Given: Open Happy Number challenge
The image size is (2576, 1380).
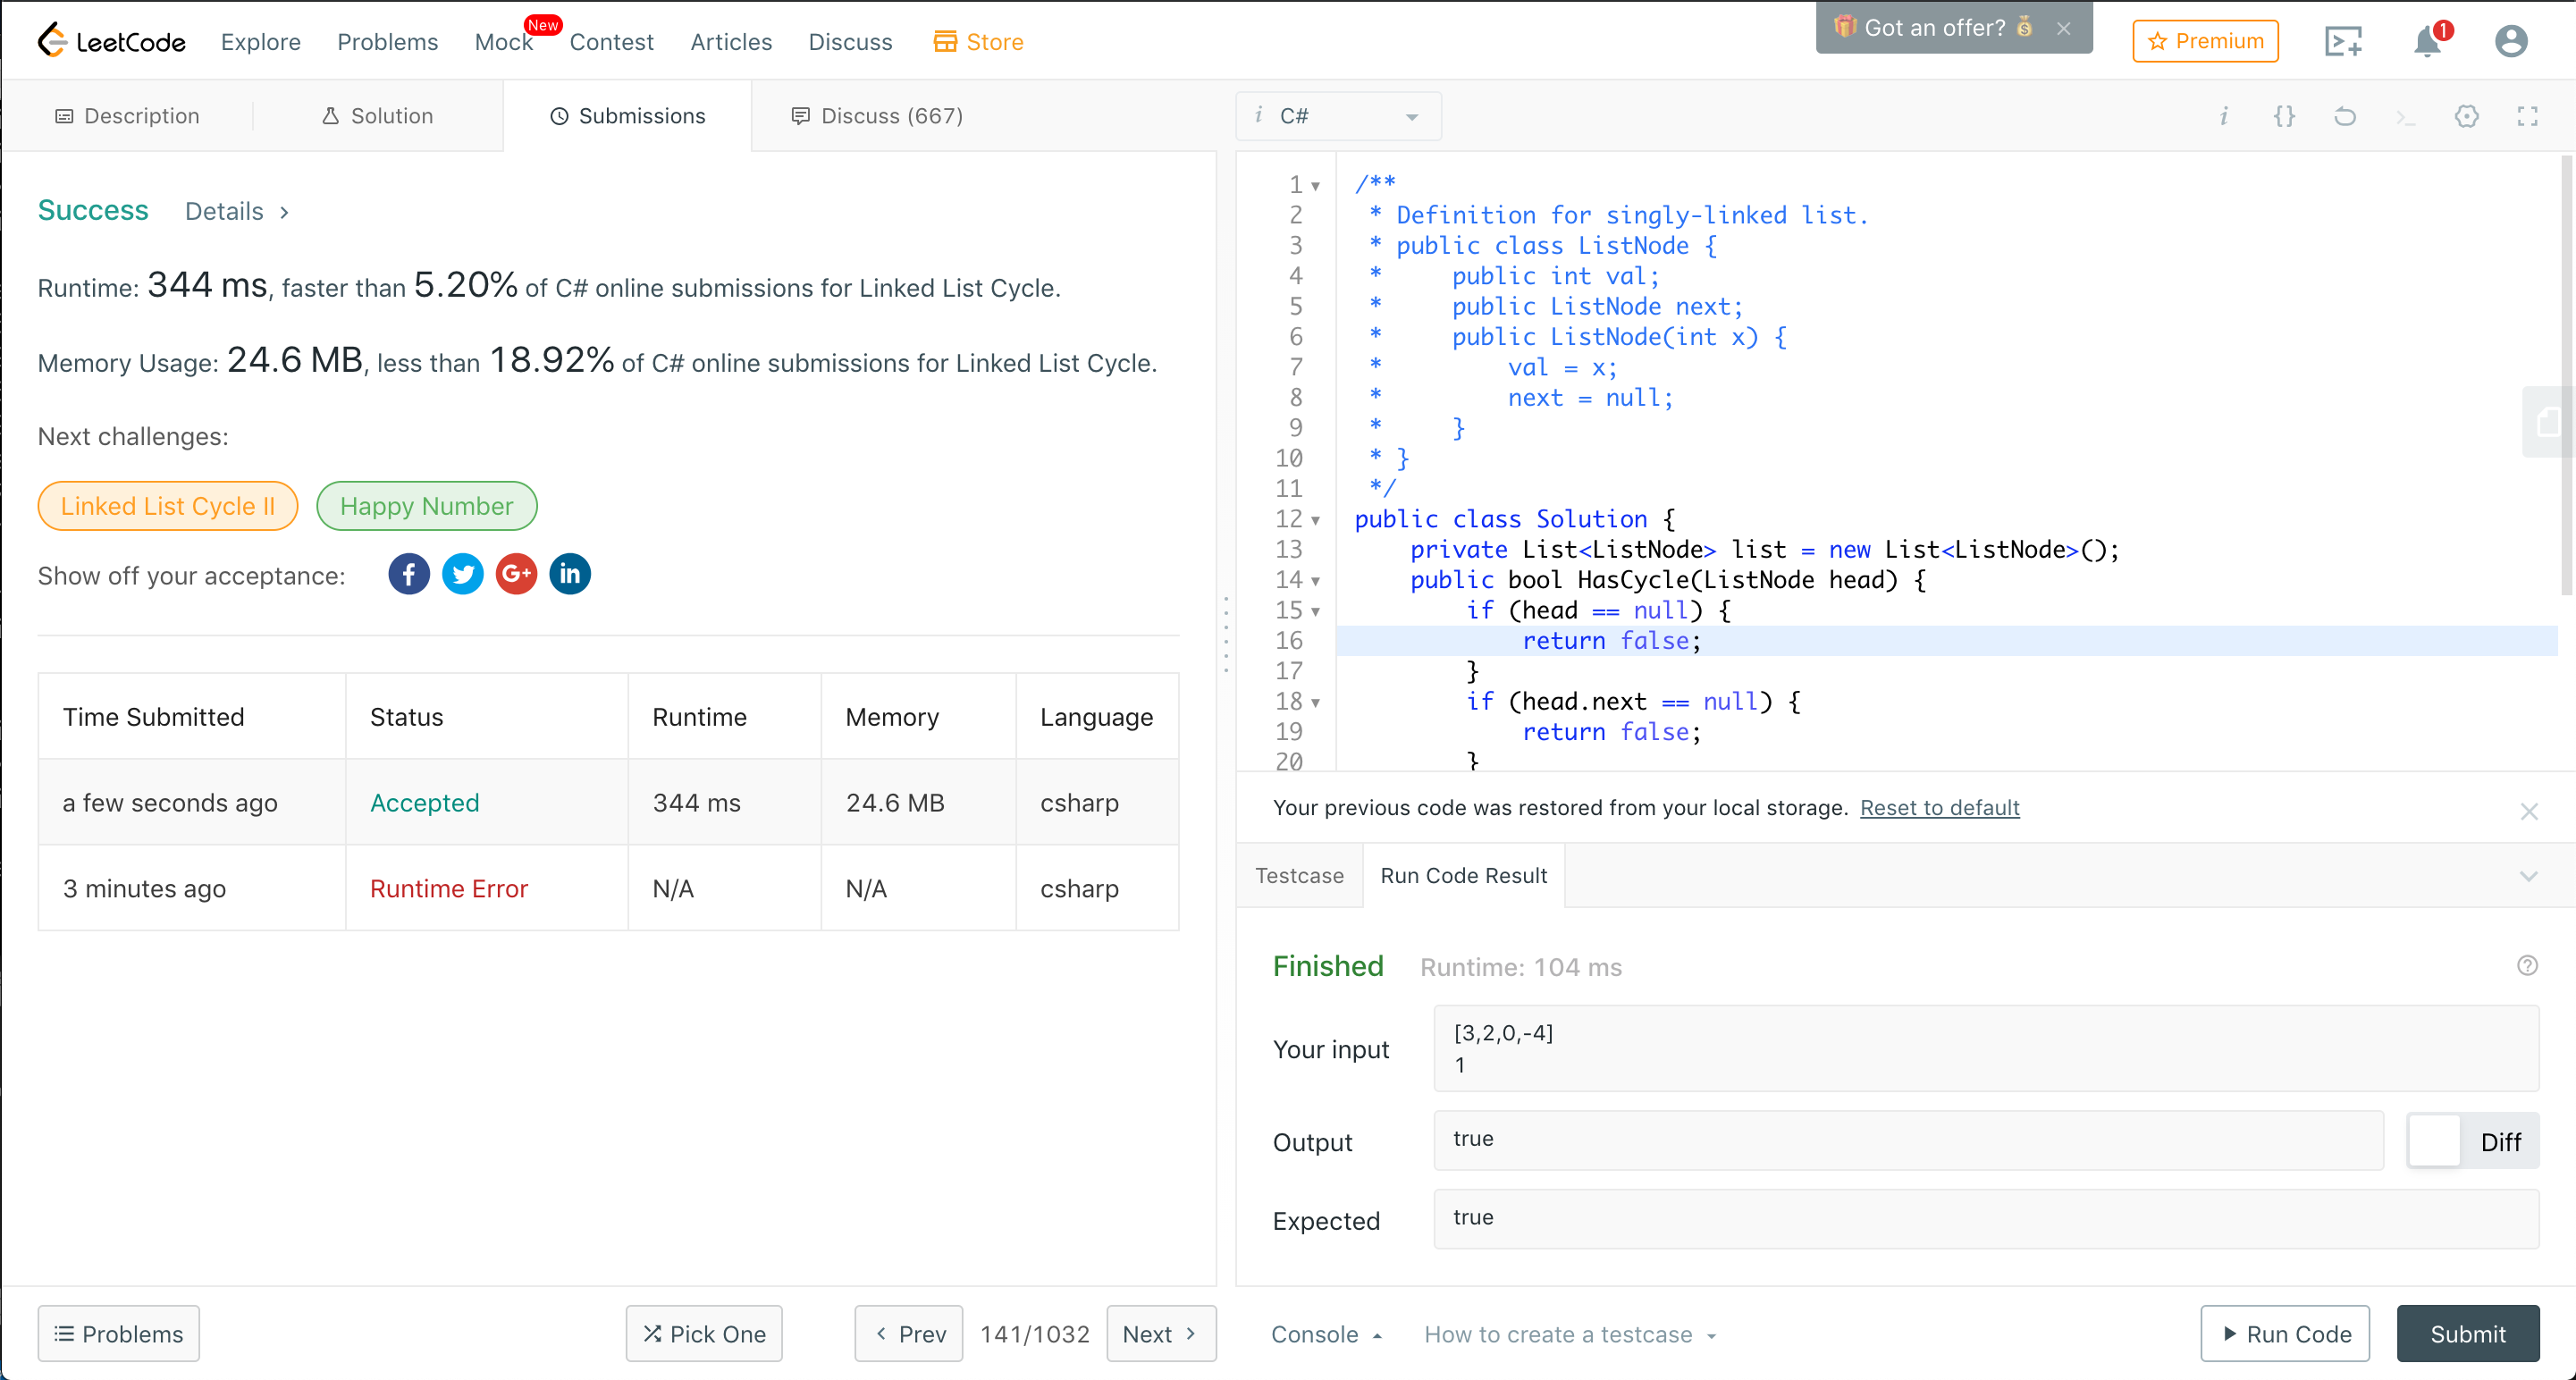Looking at the screenshot, I should click(x=426, y=506).
